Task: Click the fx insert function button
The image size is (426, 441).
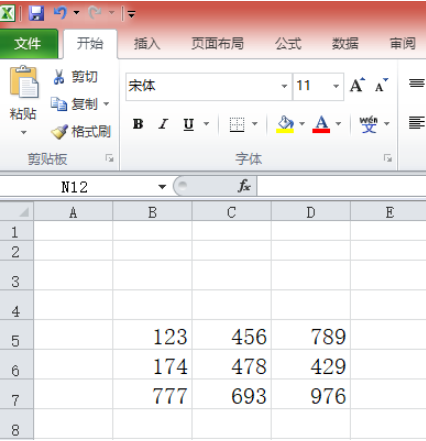Action: click(244, 186)
